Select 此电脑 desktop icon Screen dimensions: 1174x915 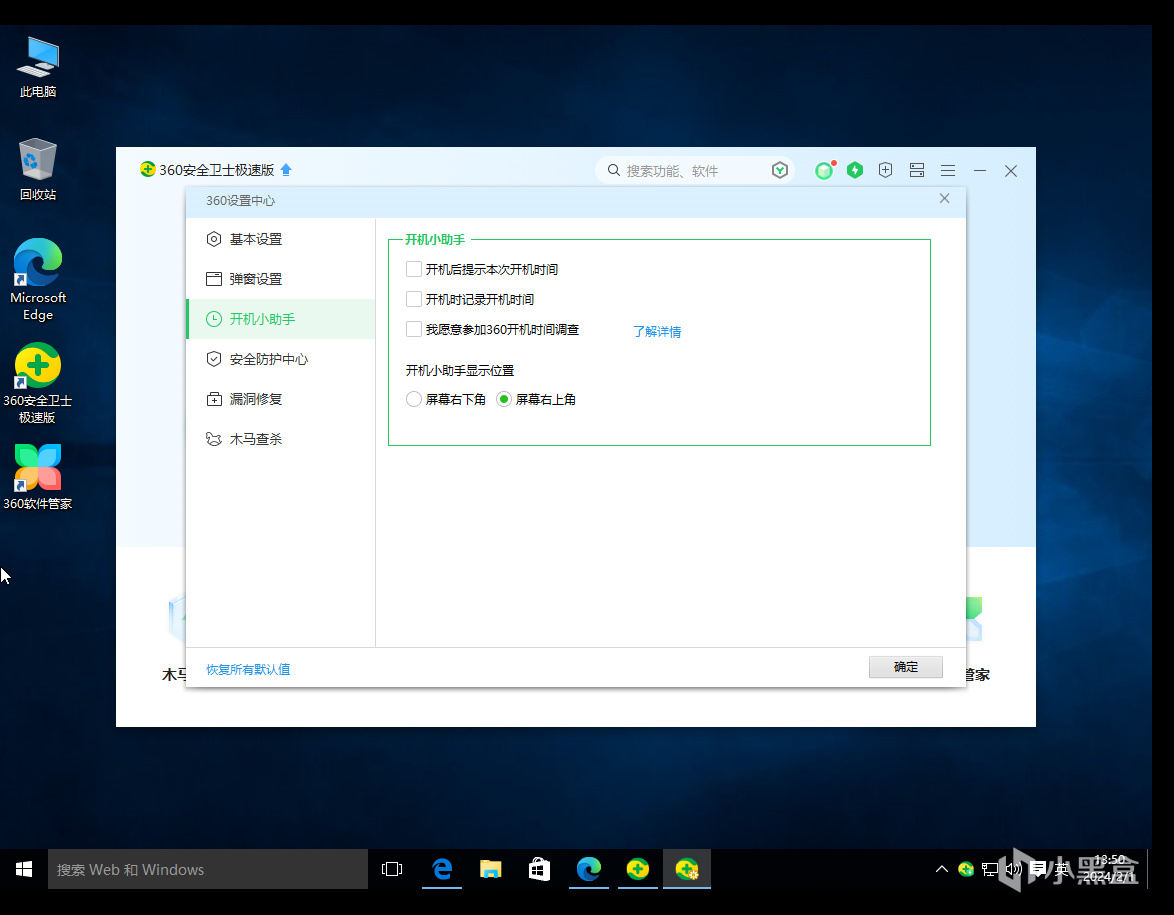click(37, 67)
